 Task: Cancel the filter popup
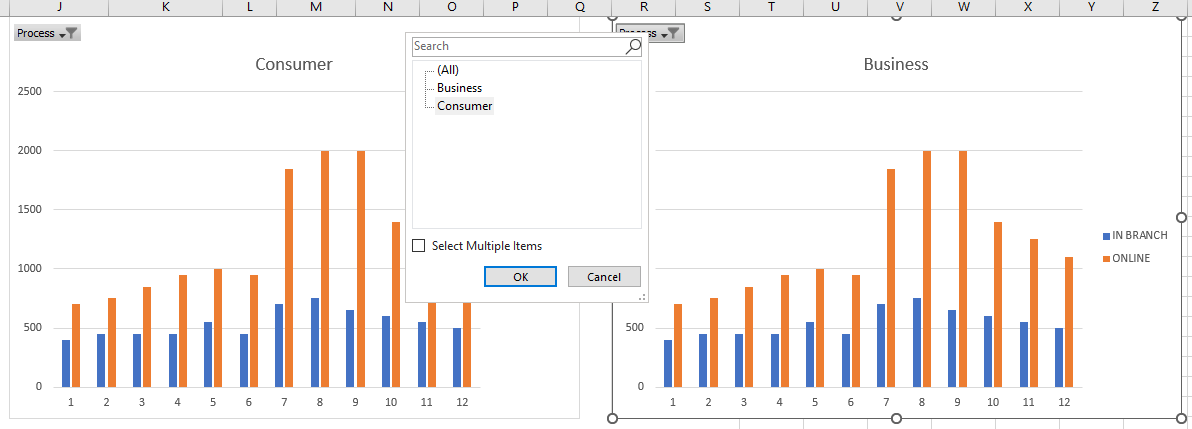click(604, 277)
